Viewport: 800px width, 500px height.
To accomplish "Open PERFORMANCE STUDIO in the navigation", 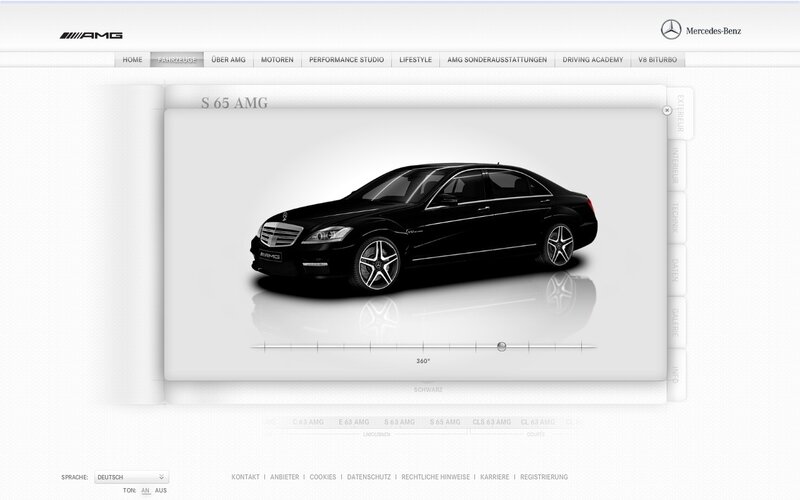I will tap(346, 60).
